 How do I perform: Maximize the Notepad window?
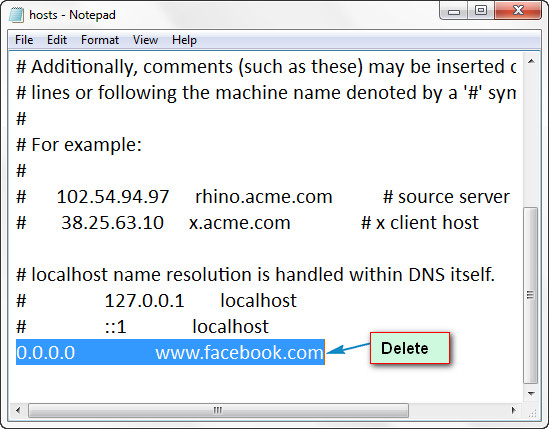tap(481, 11)
